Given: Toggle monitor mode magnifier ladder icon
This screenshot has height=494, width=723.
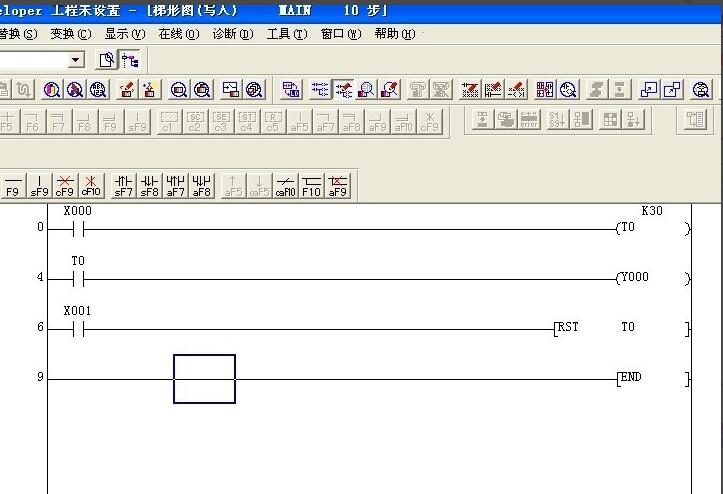Looking at the screenshot, I should pos(367,89).
